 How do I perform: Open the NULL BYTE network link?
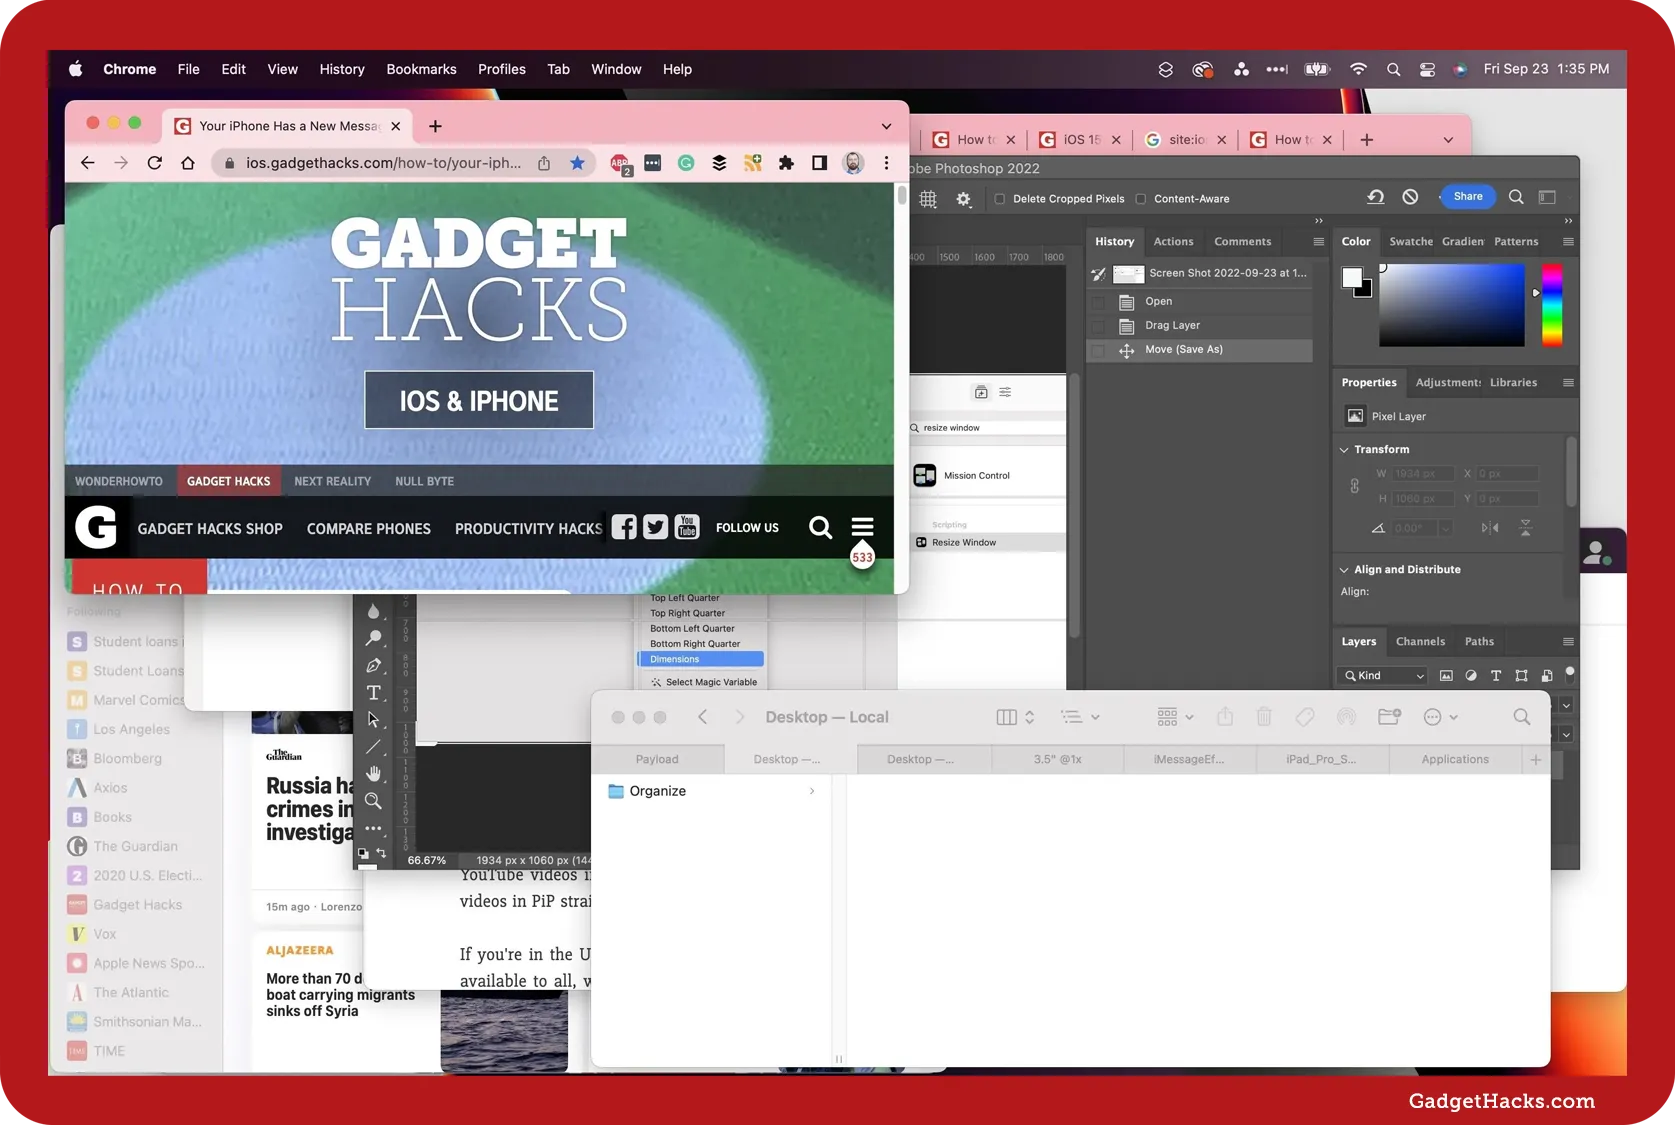tap(424, 481)
